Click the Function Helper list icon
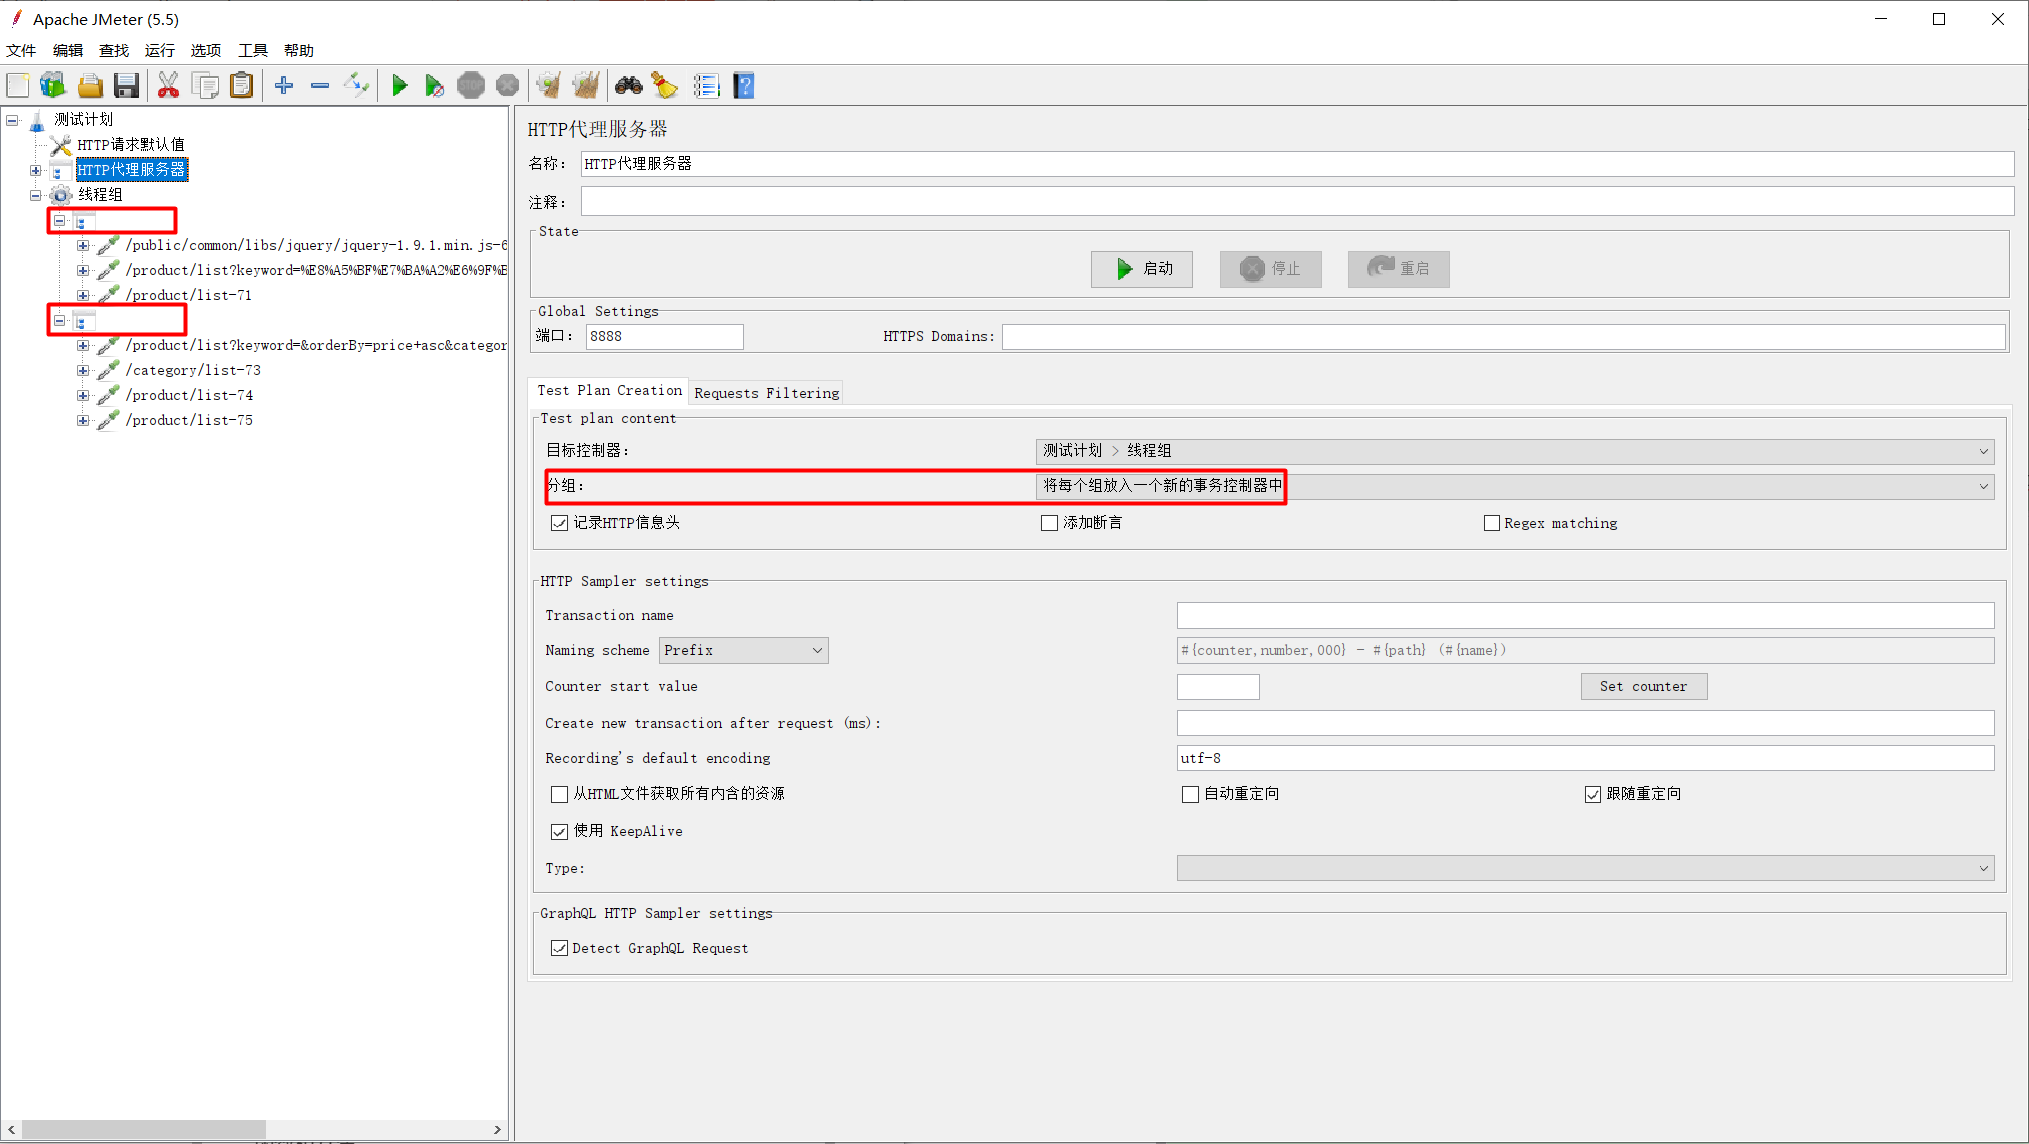The width and height of the screenshot is (2029, 1144). tap(706, 86)
